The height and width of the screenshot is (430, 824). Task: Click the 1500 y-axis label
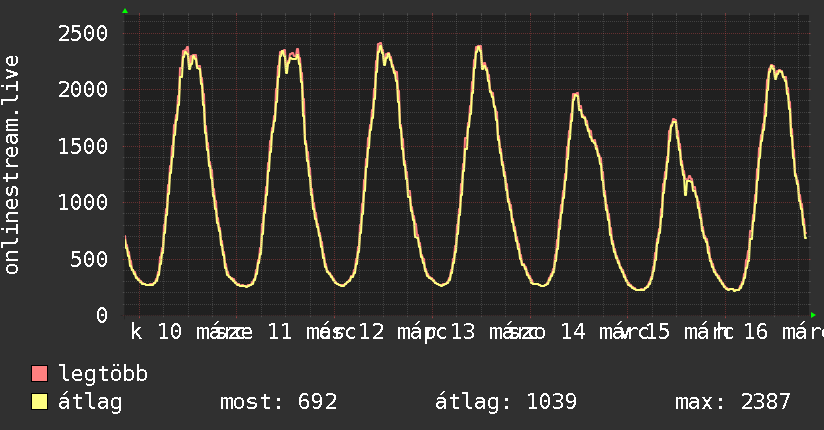point(83,146)
